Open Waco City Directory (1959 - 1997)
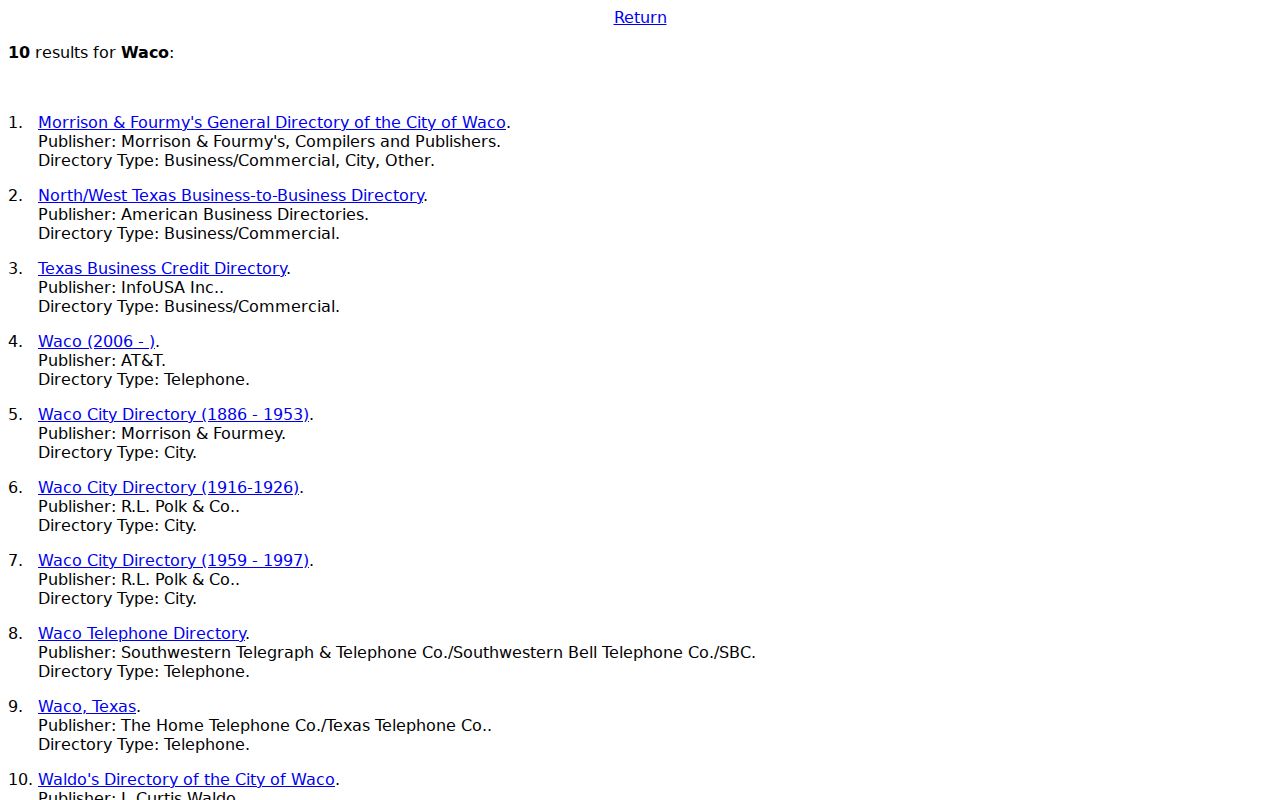The image size is (1280, 800). coord(174,560)
